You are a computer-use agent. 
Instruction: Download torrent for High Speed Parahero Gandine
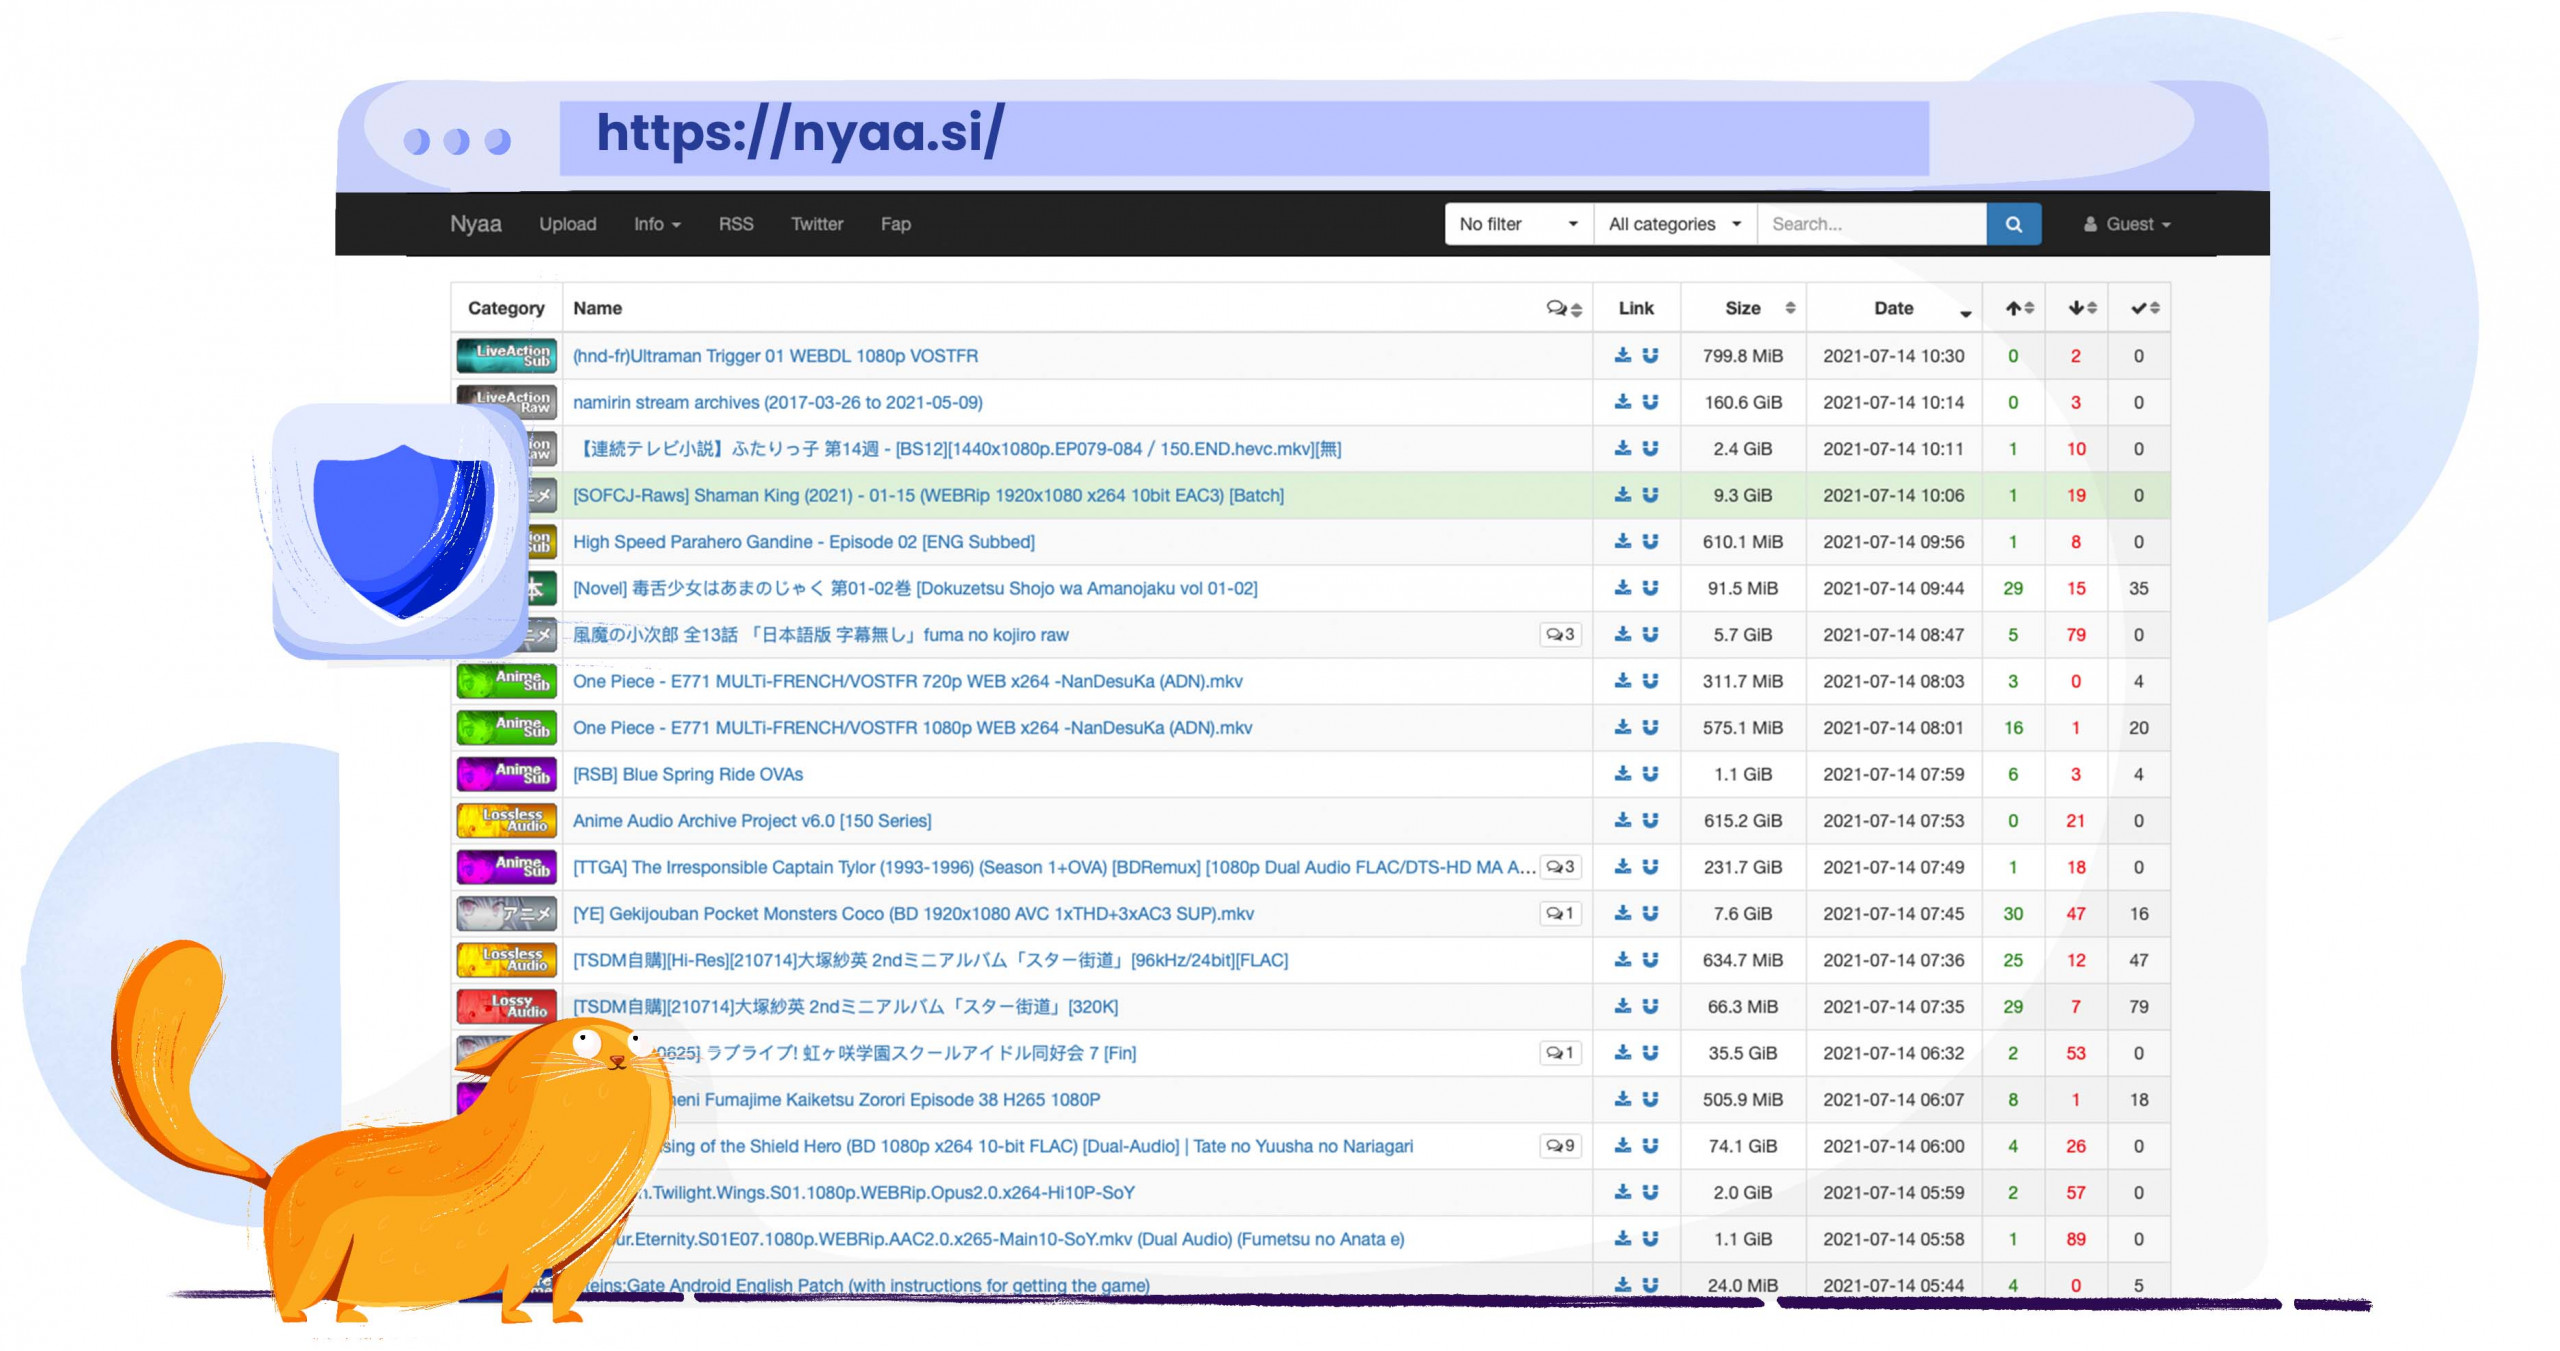point(1622,541)
